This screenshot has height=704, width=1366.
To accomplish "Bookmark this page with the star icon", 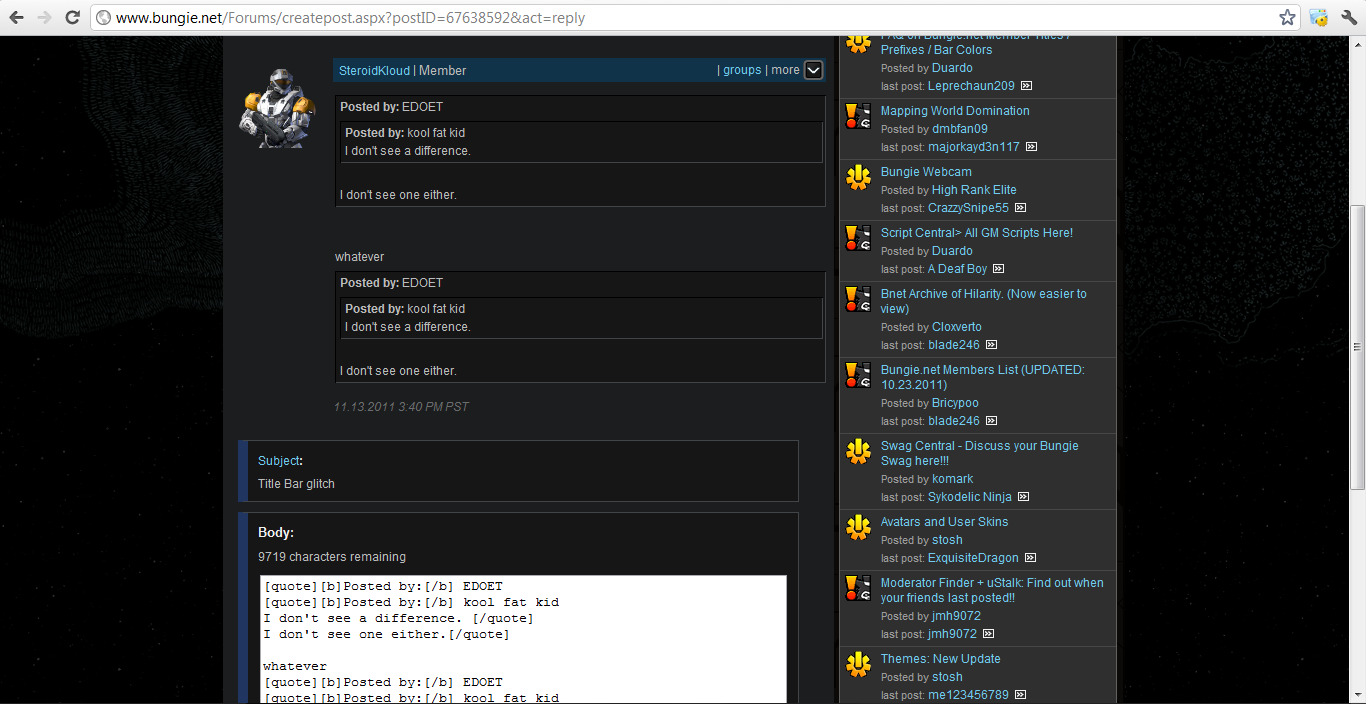I will click(1287, 17).
